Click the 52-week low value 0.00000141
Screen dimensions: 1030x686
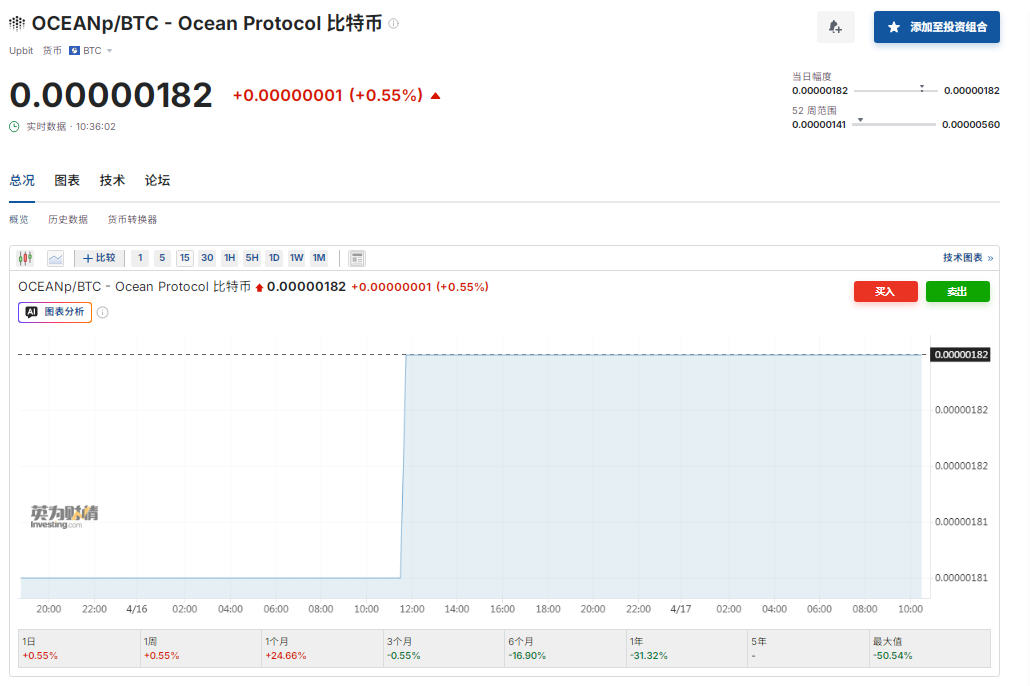pyautogui.click(x=818, y=125)
